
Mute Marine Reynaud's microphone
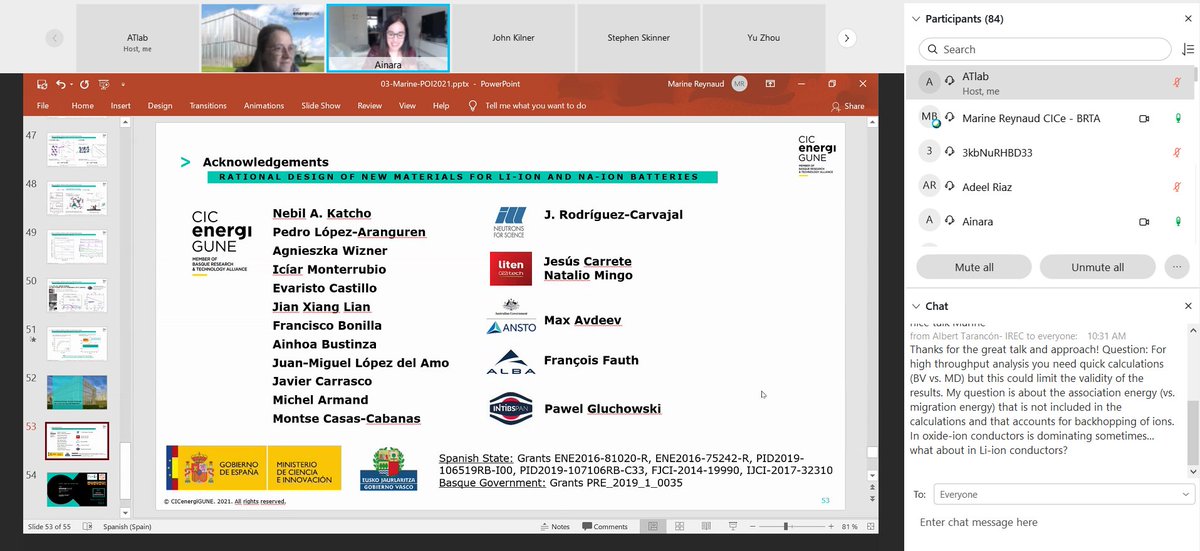point(1177,118)
